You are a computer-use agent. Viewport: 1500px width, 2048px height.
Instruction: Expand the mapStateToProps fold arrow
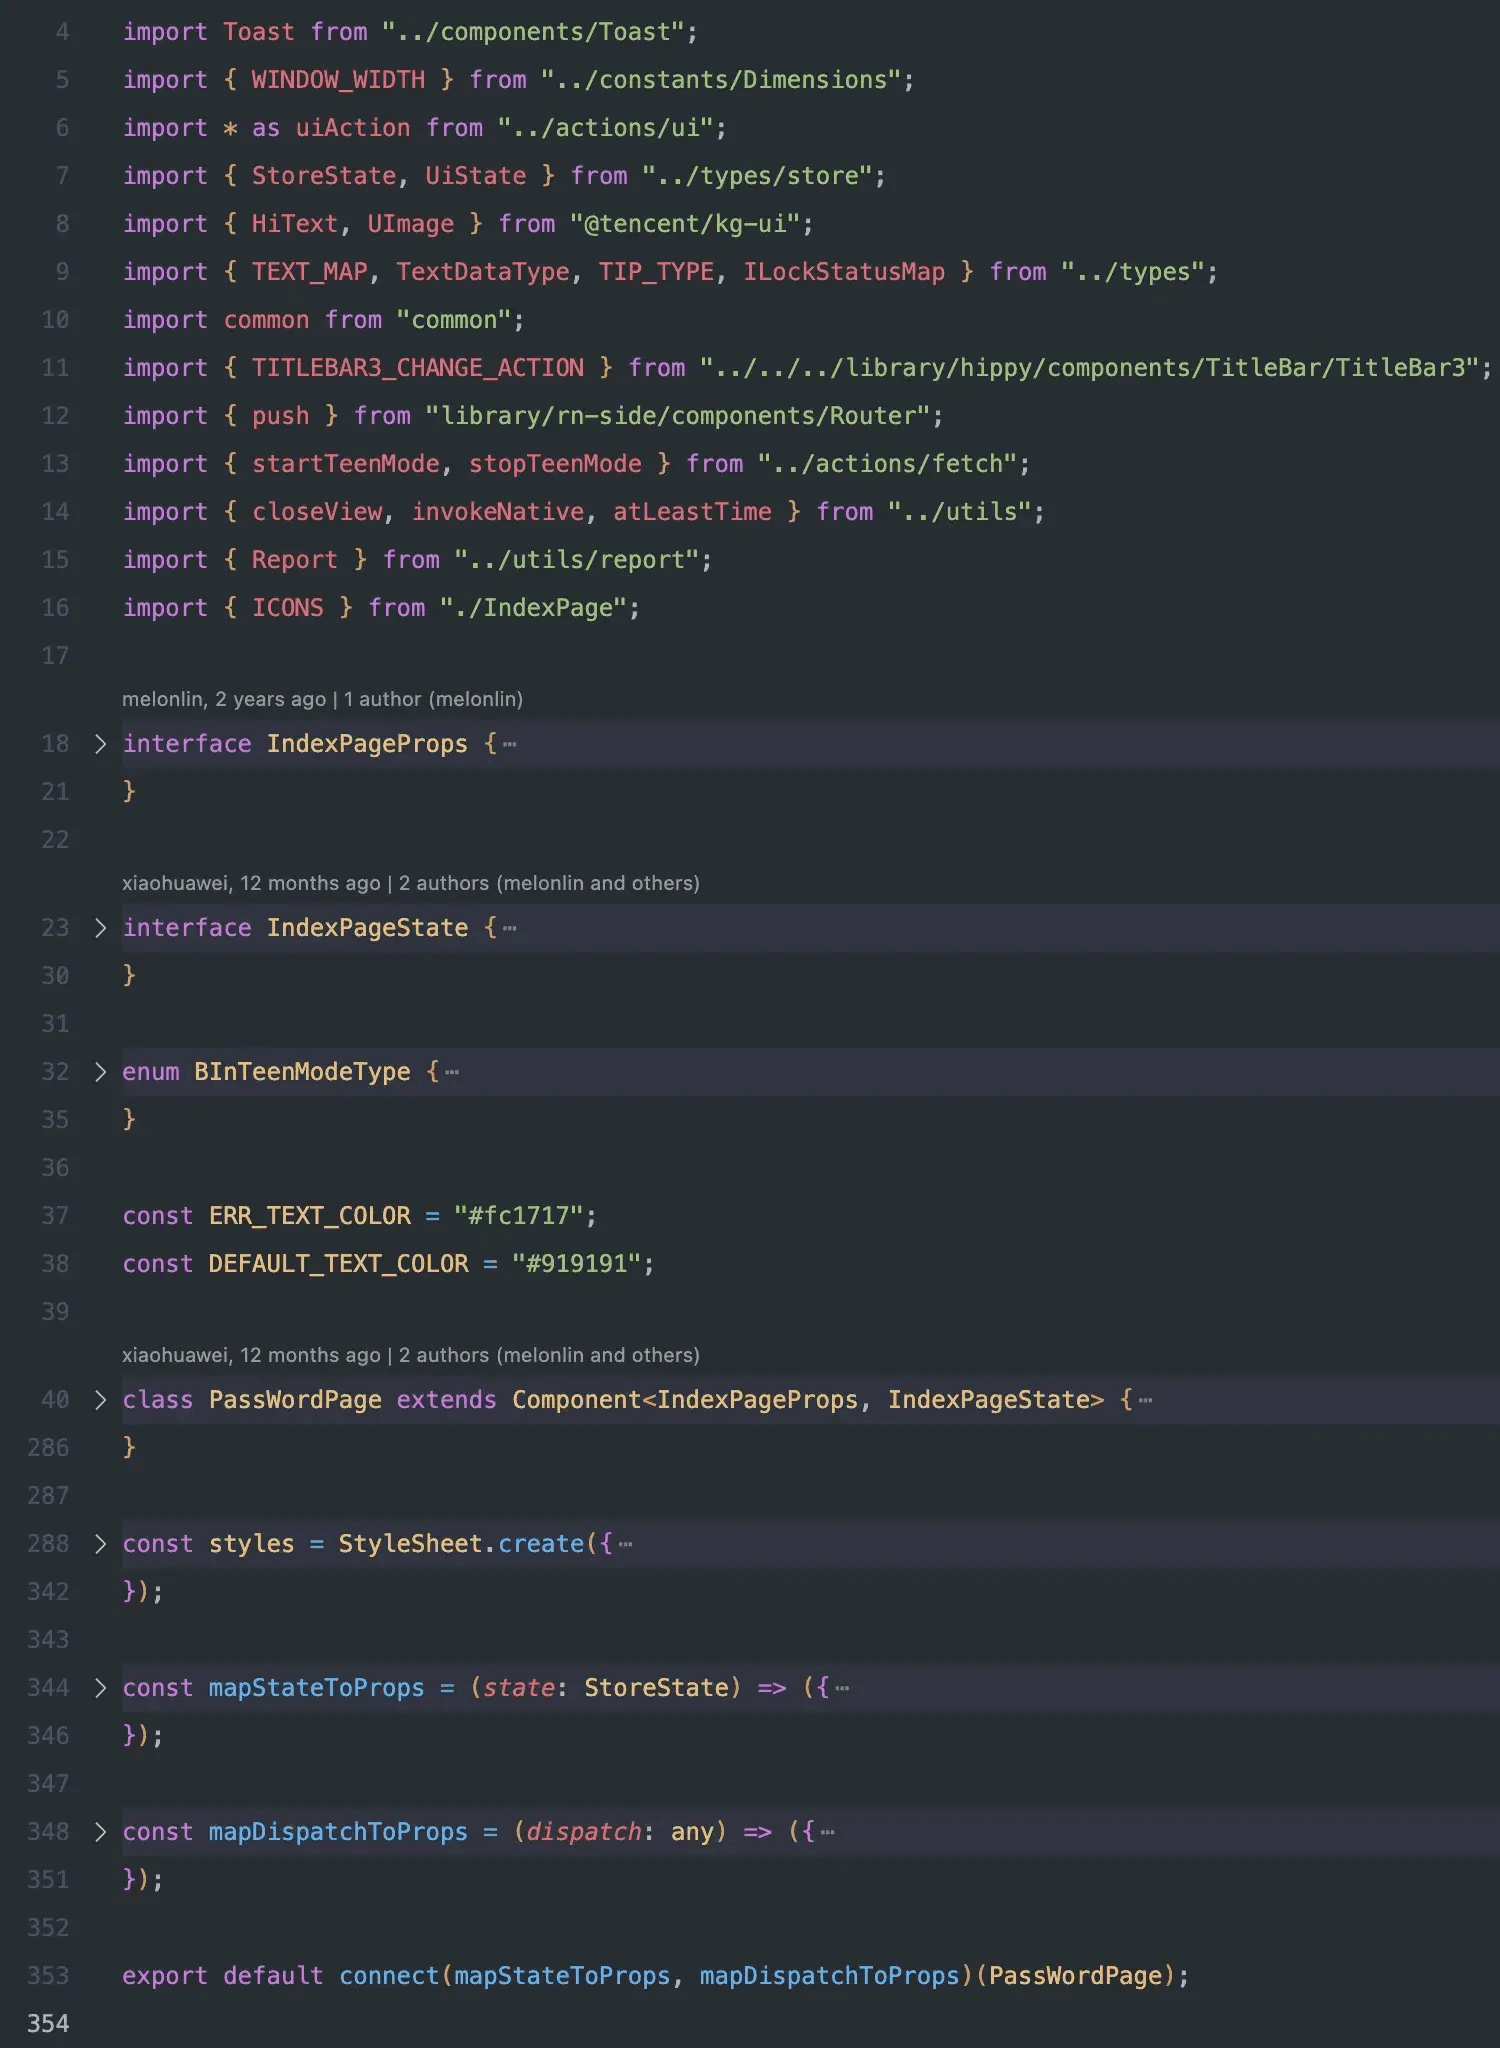click(100, 1688)
